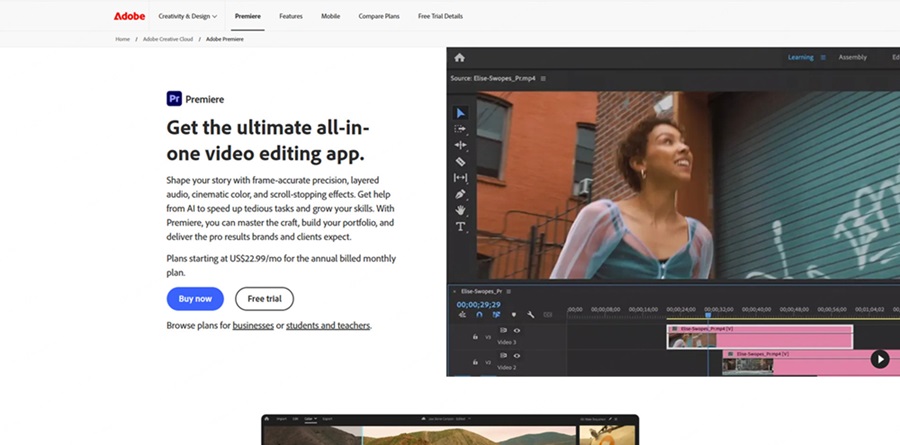The width and height of the screenshot is (900, 445).
Task: Select the Type tool
Action: coord(460,227)
